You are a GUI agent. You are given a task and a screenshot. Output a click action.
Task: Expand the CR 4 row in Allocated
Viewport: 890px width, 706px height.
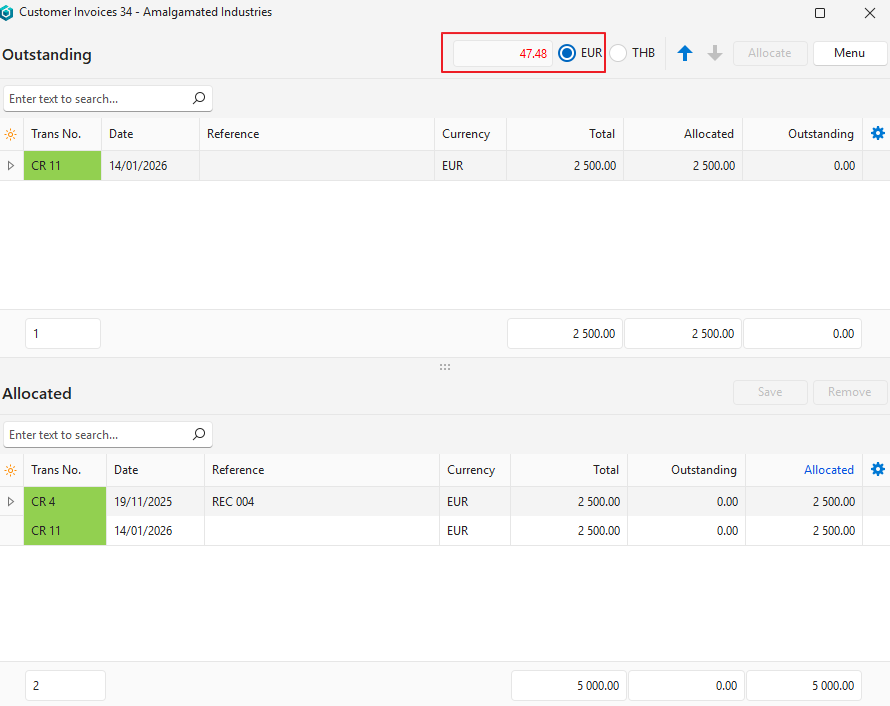point(11,502)
